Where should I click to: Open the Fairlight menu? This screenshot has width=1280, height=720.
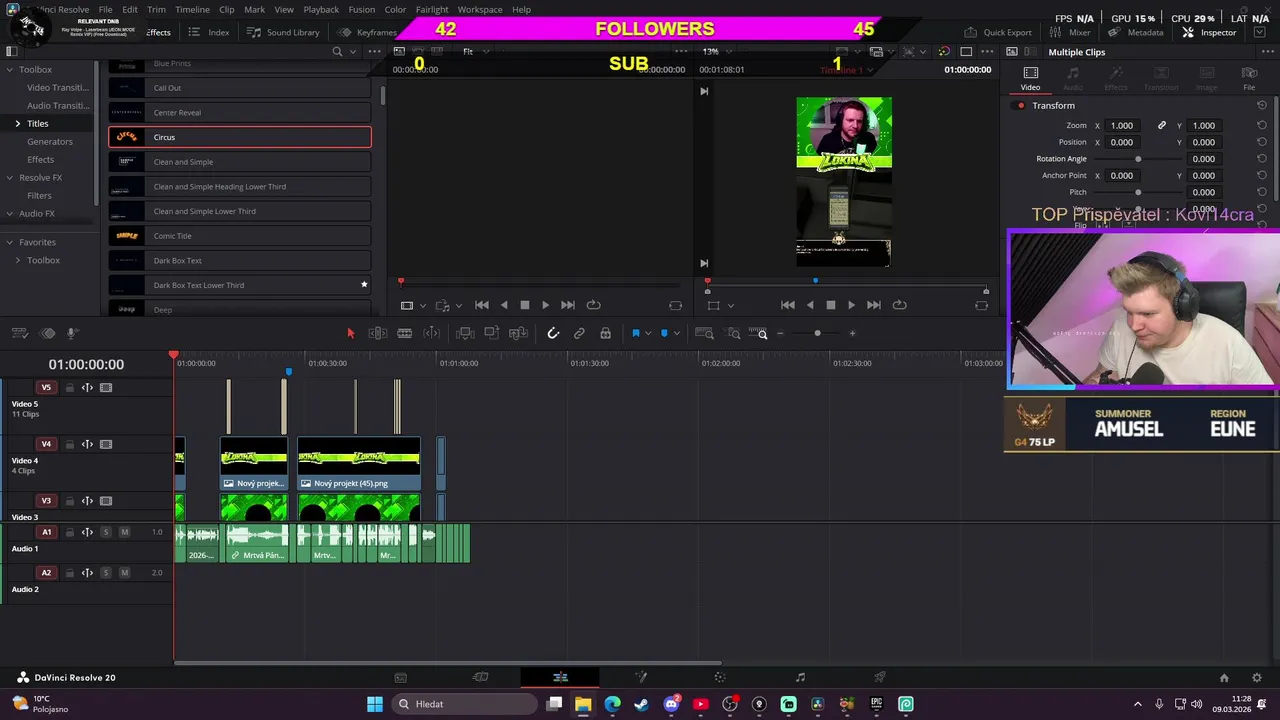coord(432,9)
